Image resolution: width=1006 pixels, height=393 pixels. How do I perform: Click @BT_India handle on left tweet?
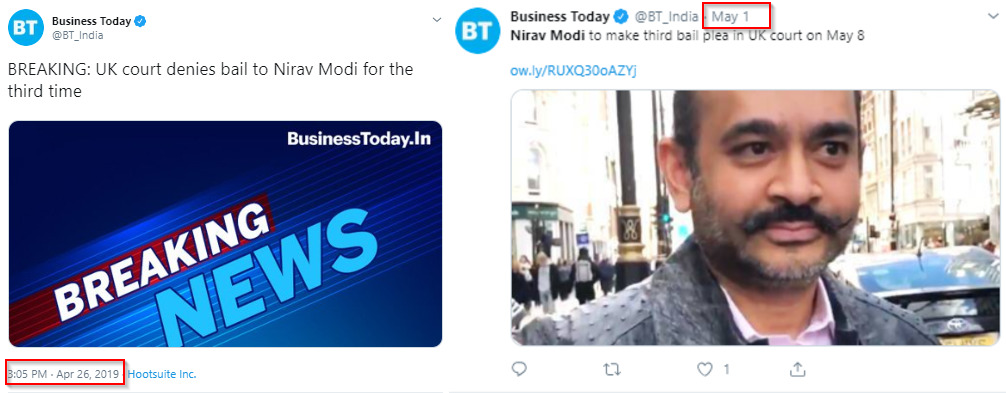coord(78,35)
